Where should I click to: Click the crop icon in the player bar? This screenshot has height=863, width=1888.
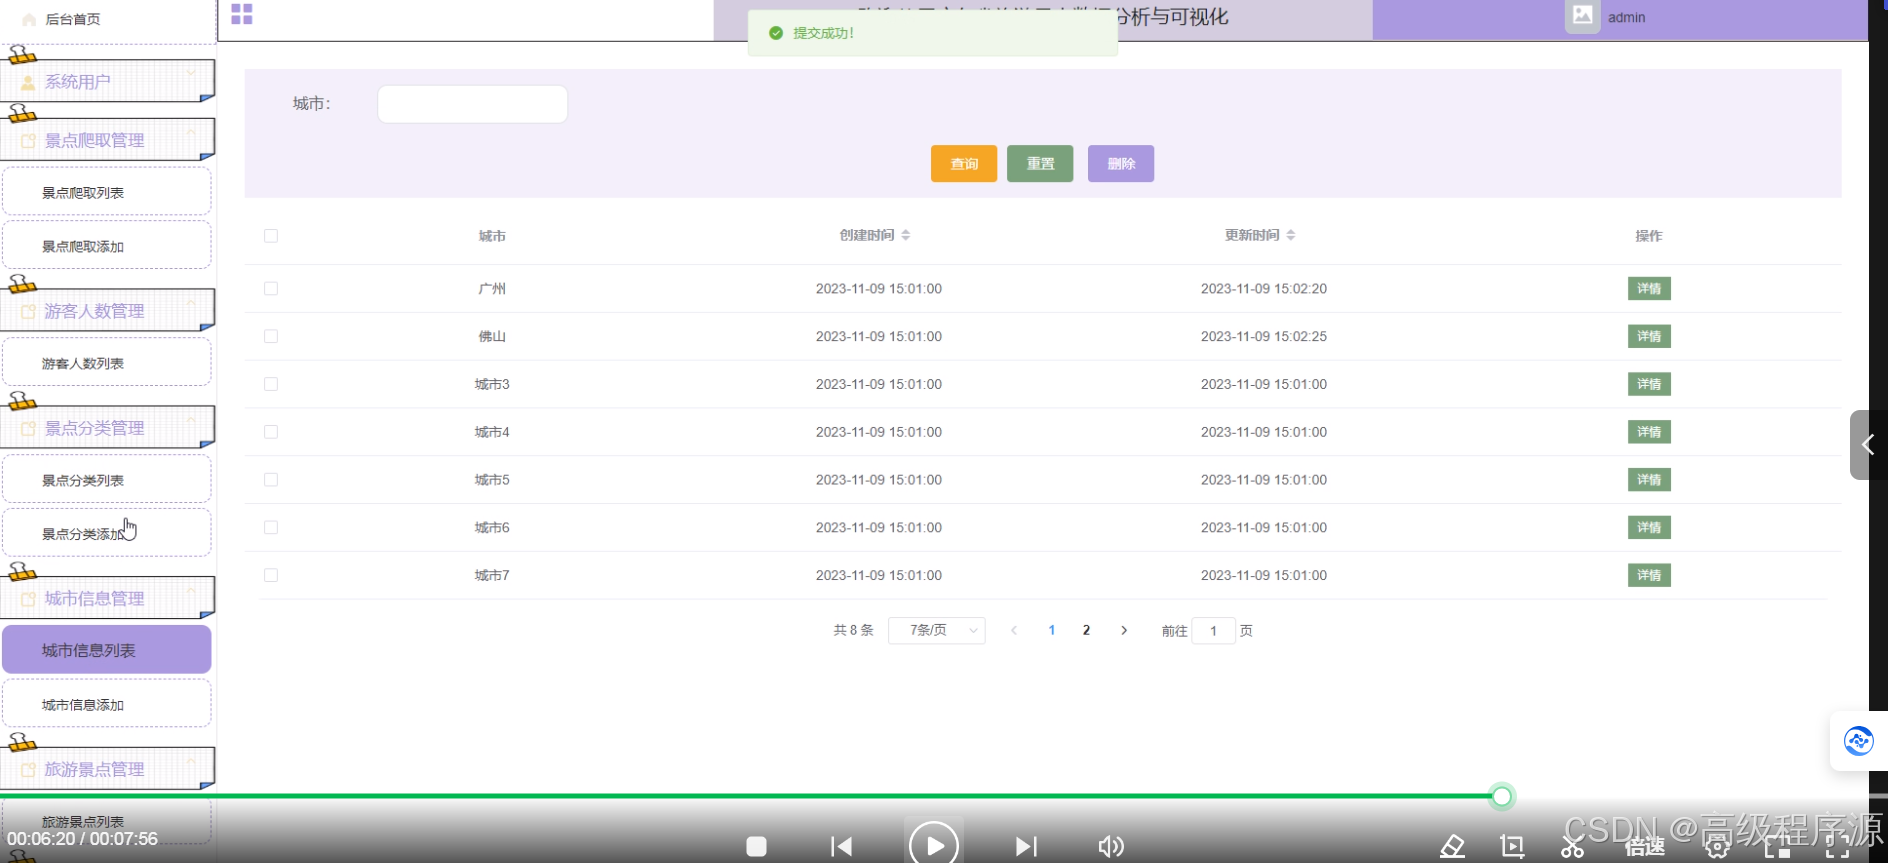[1512, 847]
